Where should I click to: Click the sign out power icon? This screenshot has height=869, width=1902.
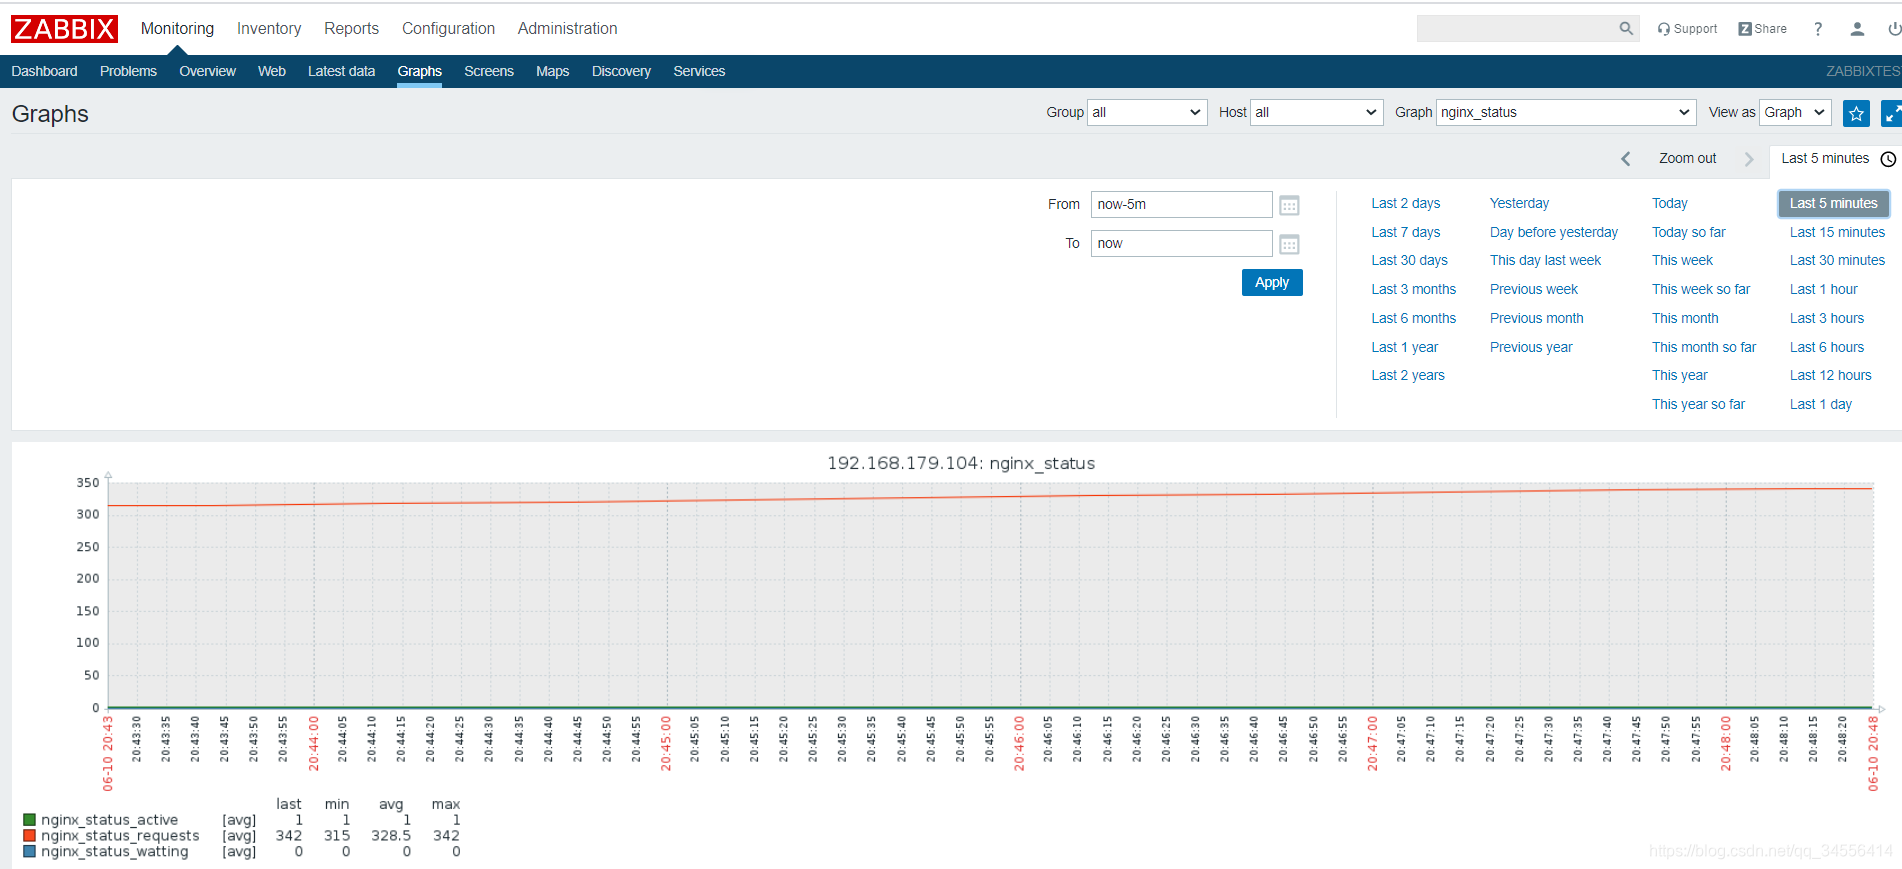[1894, 29]
